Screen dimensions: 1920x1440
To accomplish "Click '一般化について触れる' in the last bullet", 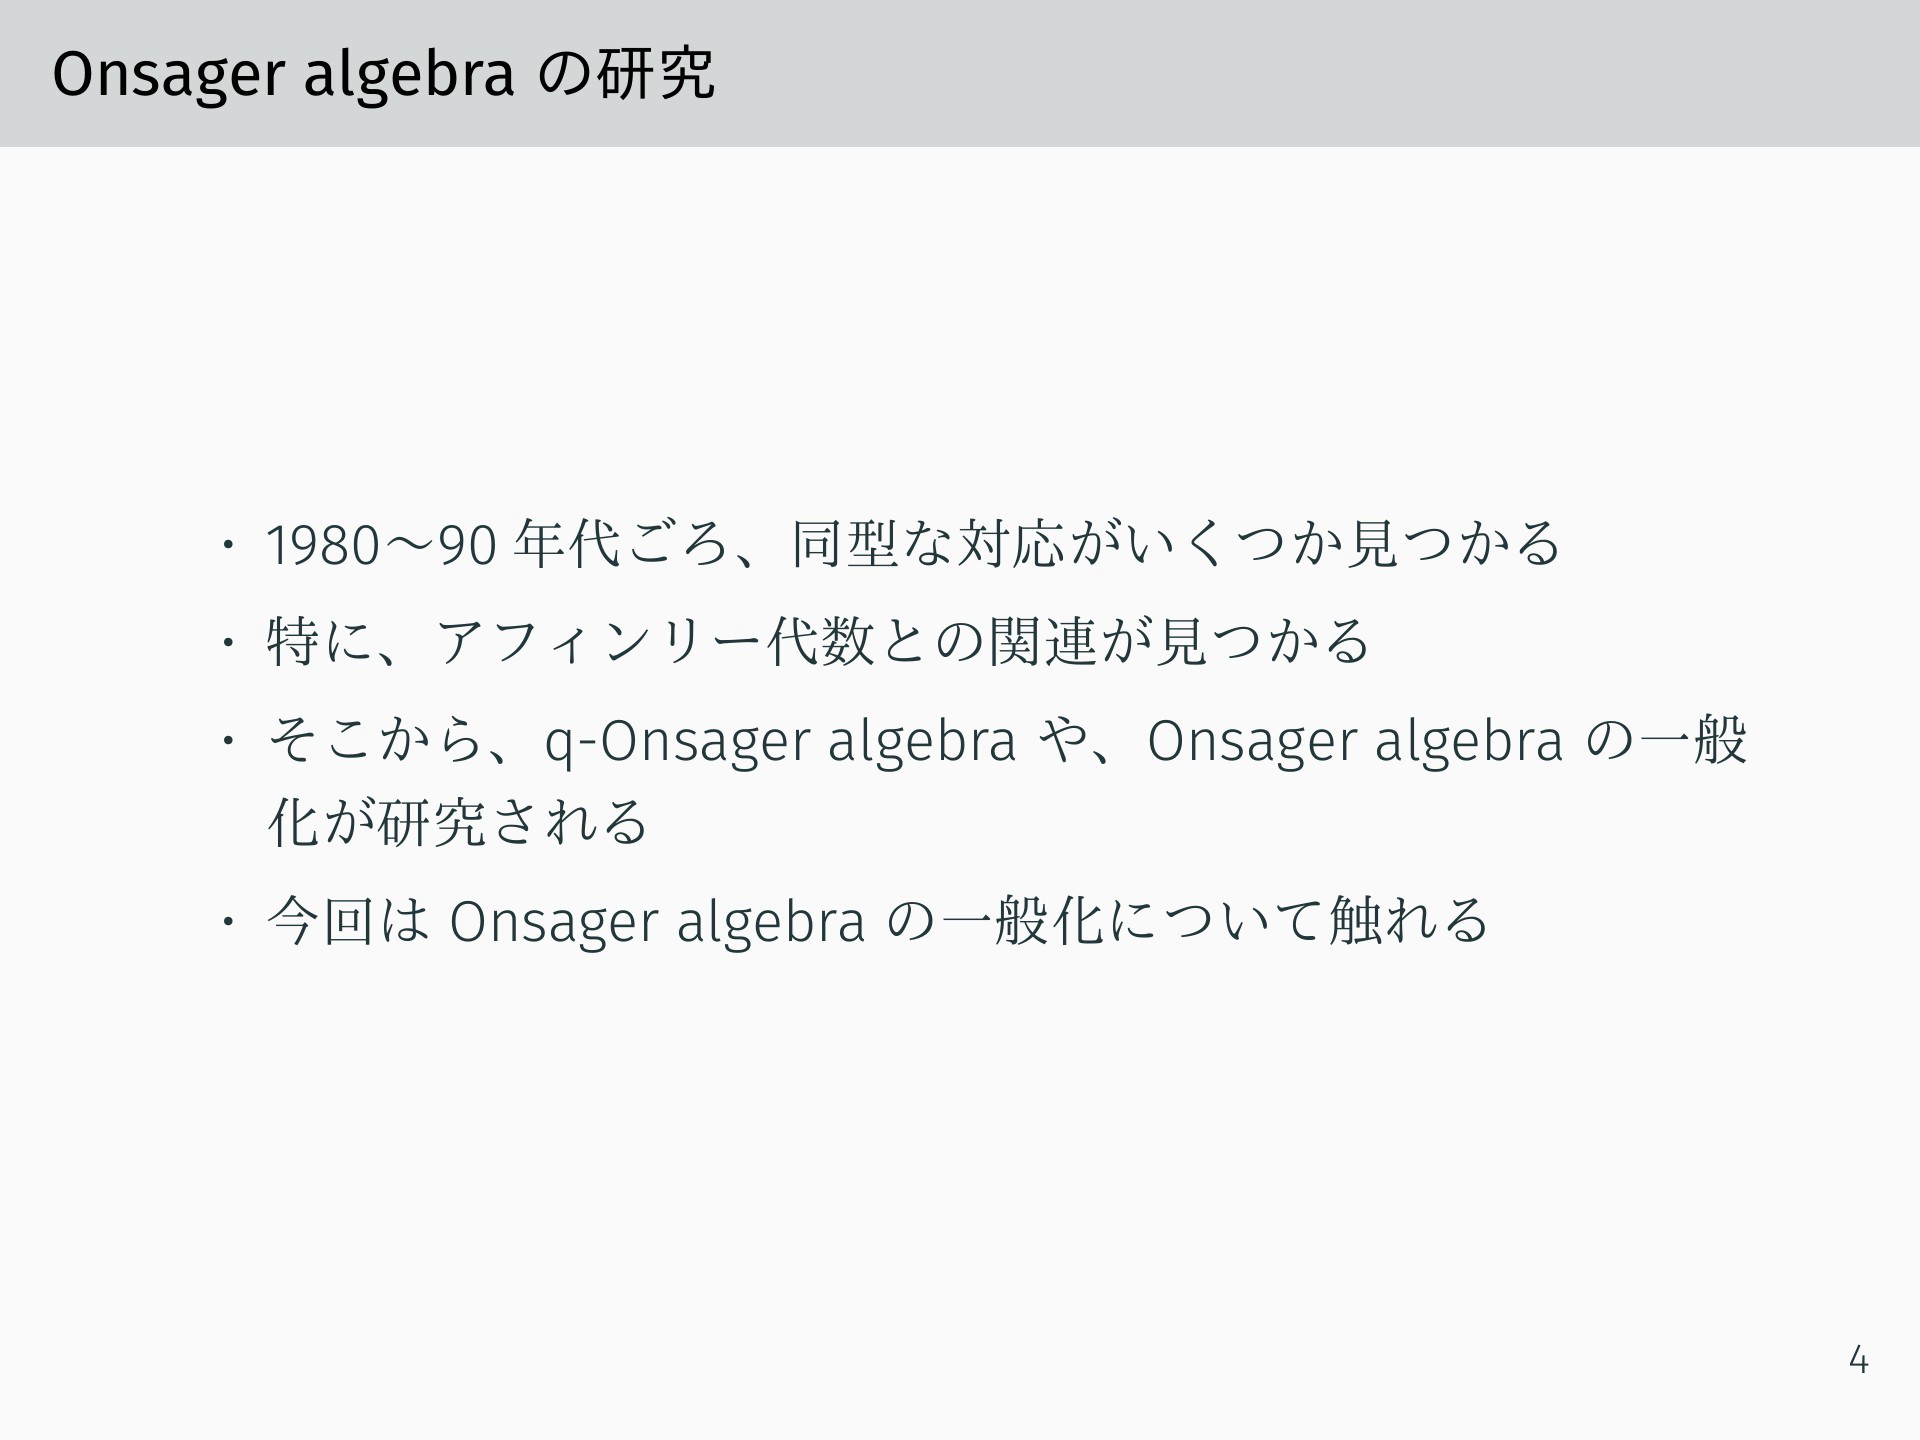I will 1213,921.
